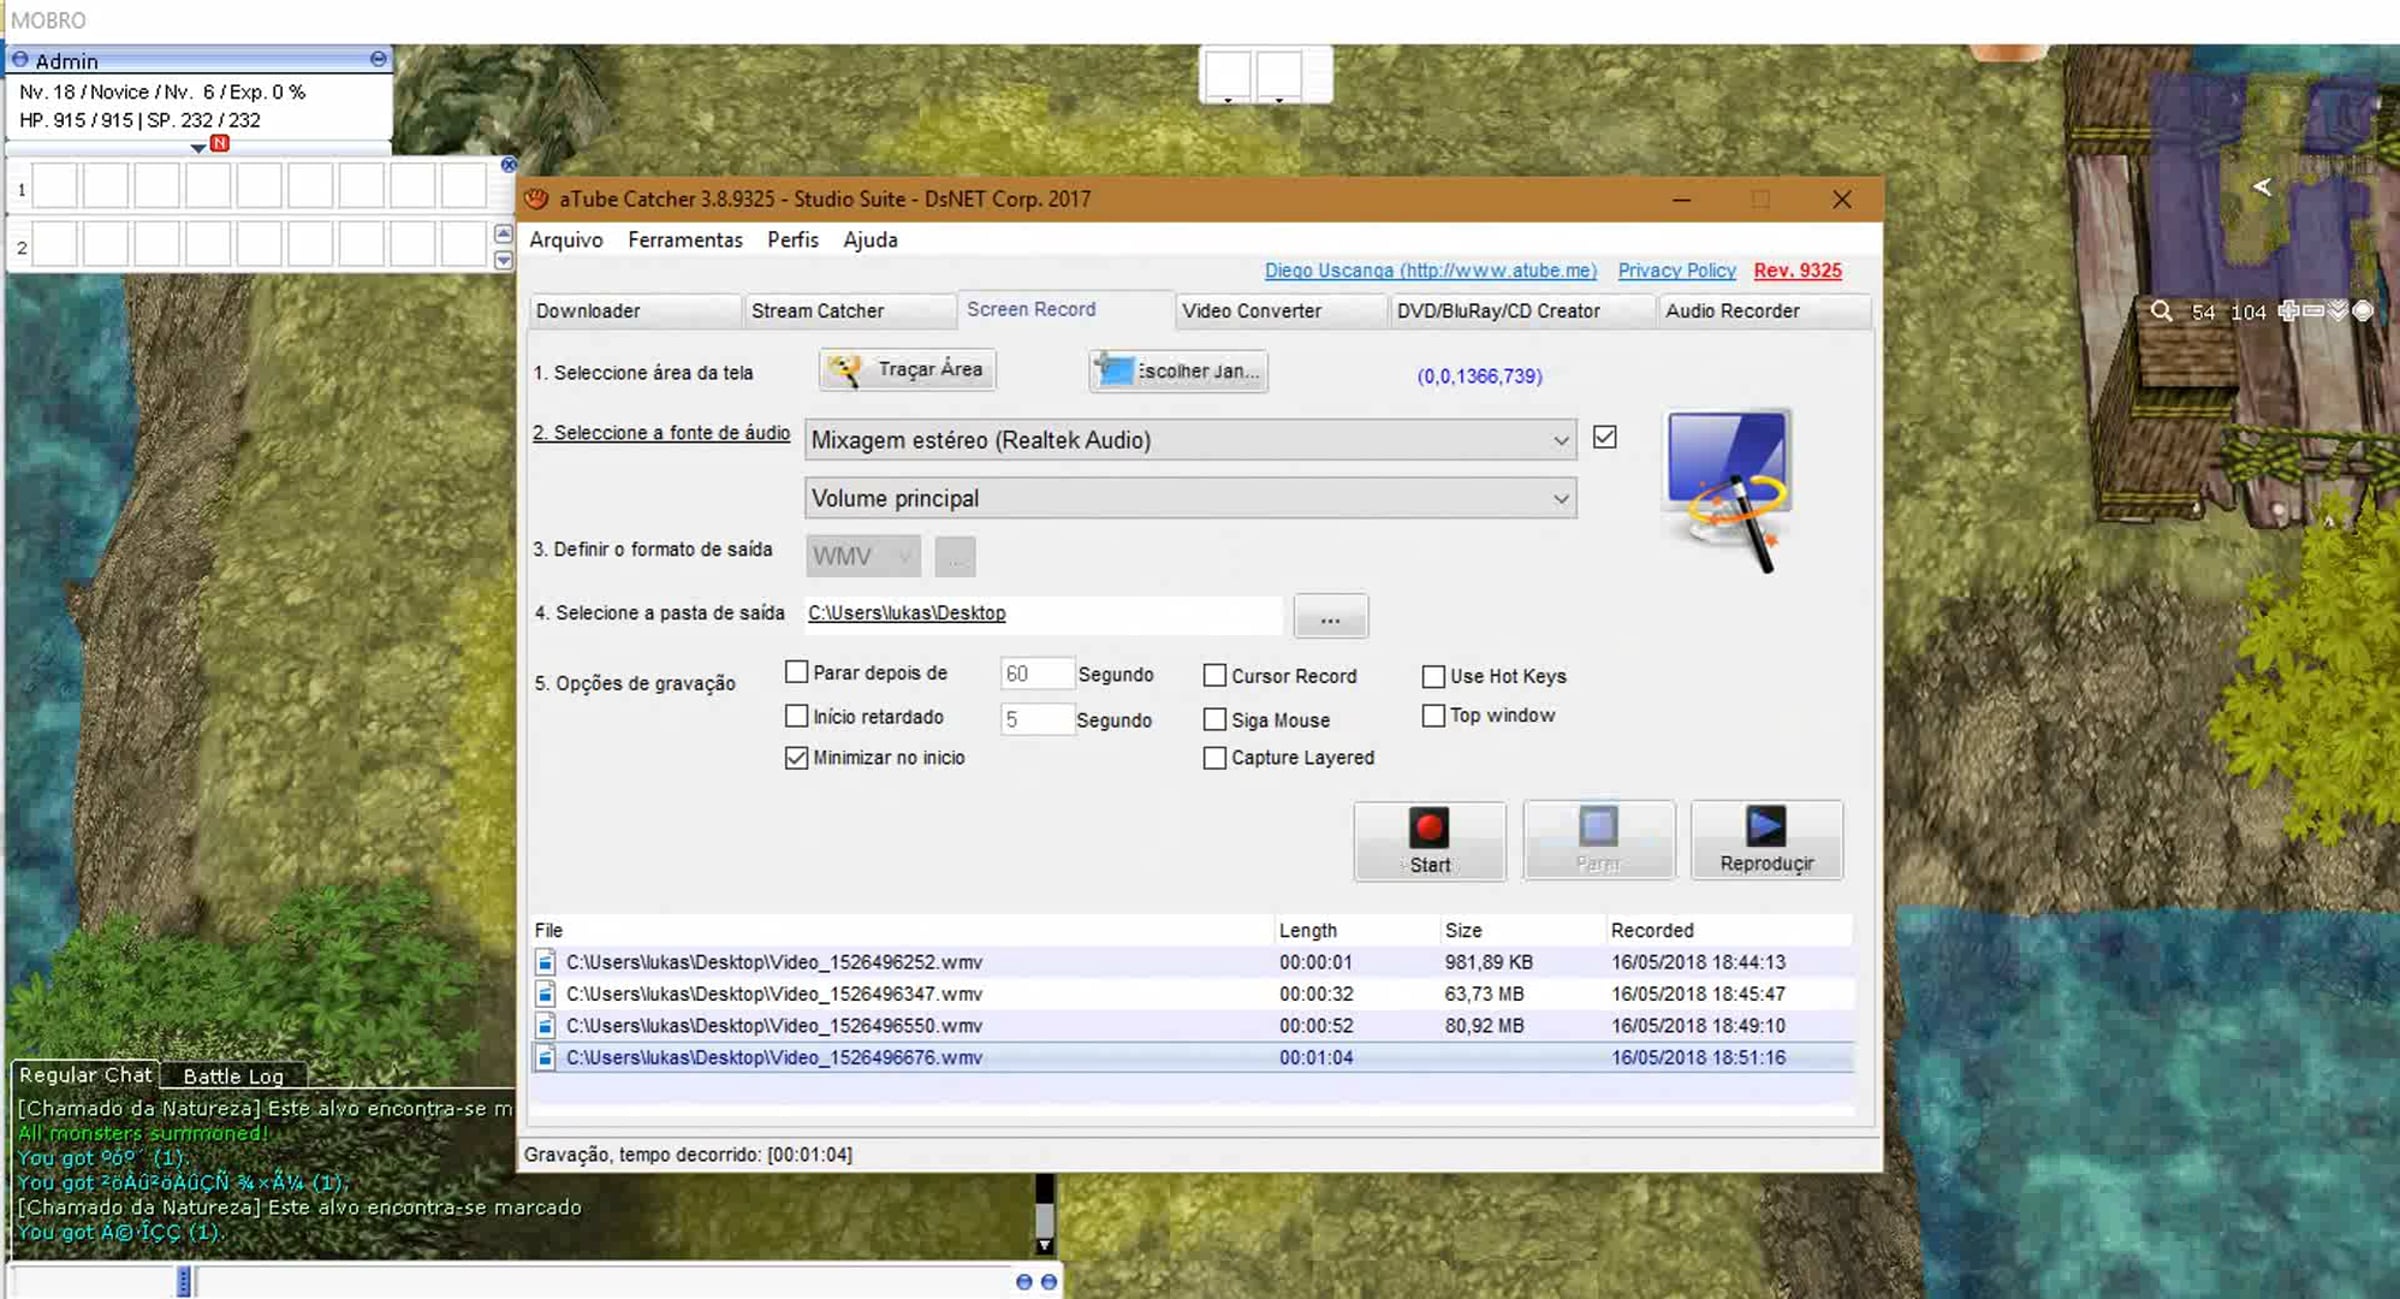Screen dimensions: 2400x1299
Task: Zoom out with the minimap minus icon
Action: pyautogui.click(x=2313, y=310)
